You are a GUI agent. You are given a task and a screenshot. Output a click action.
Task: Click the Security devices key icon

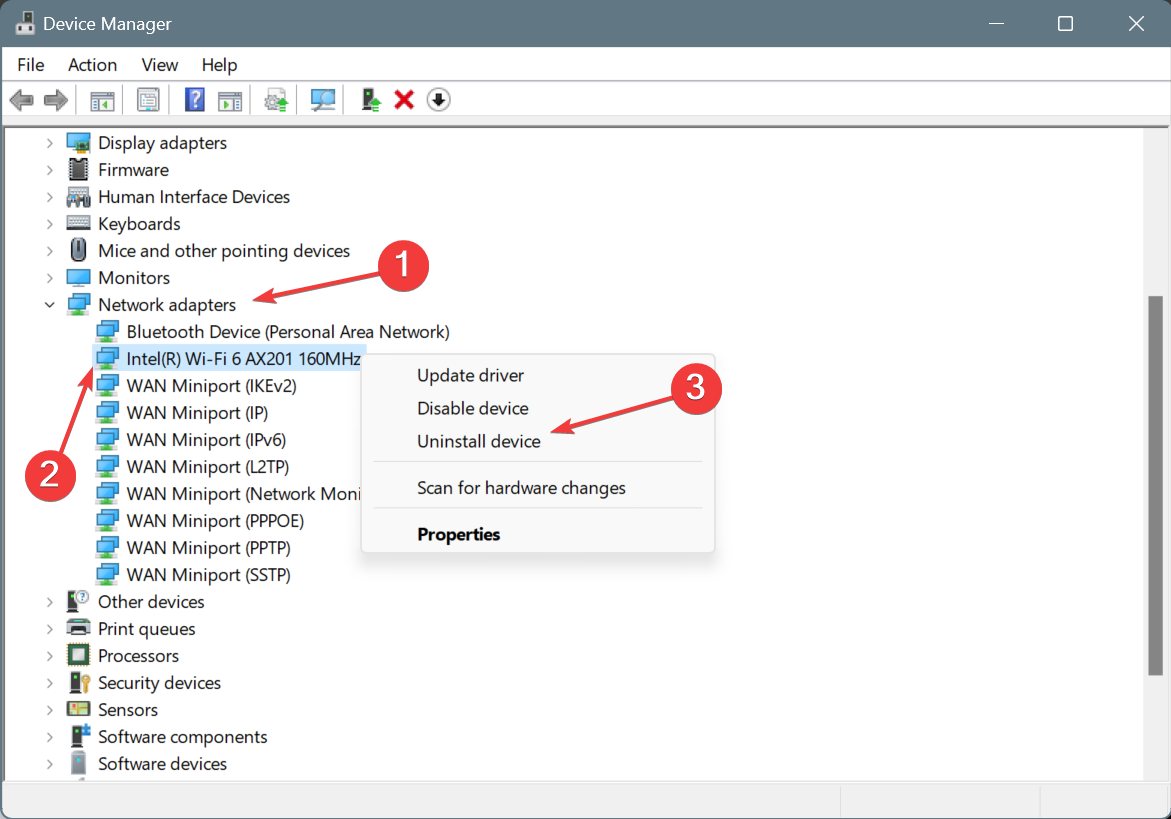point(78,682)
